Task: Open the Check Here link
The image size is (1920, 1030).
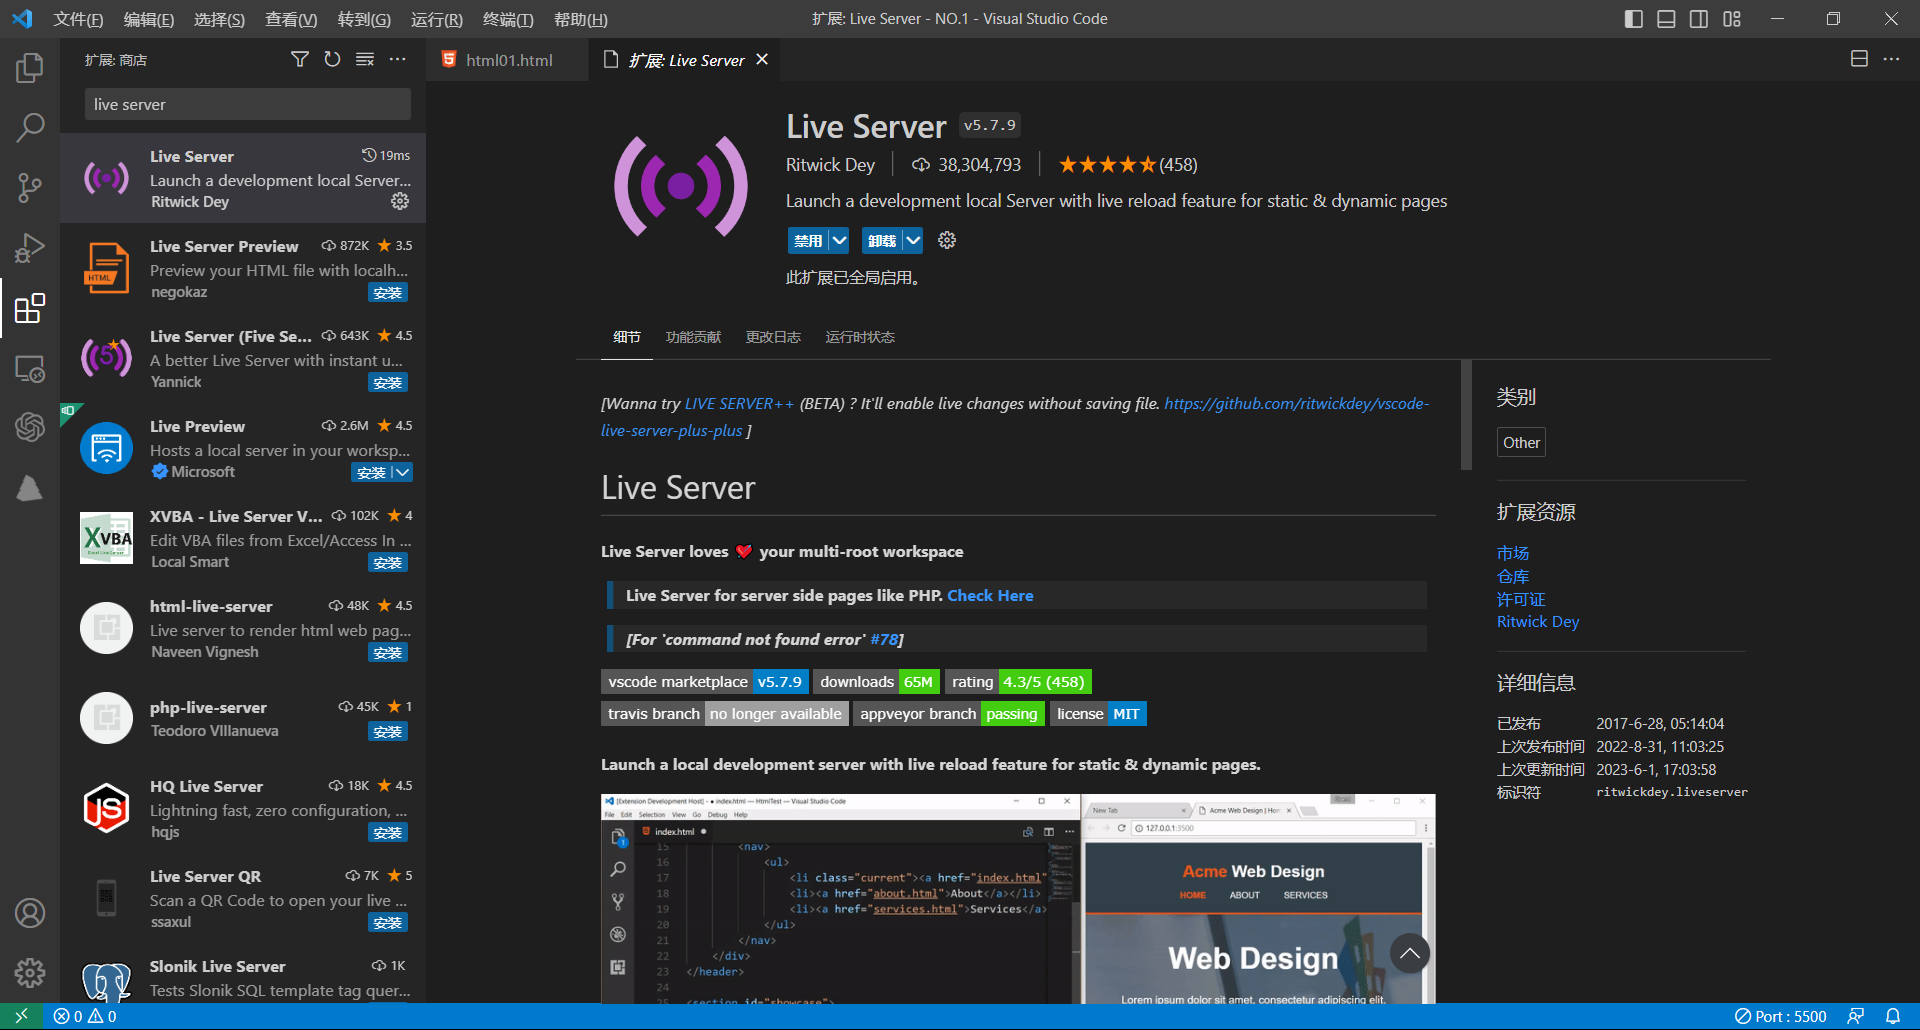Action: tap(990, 595)
